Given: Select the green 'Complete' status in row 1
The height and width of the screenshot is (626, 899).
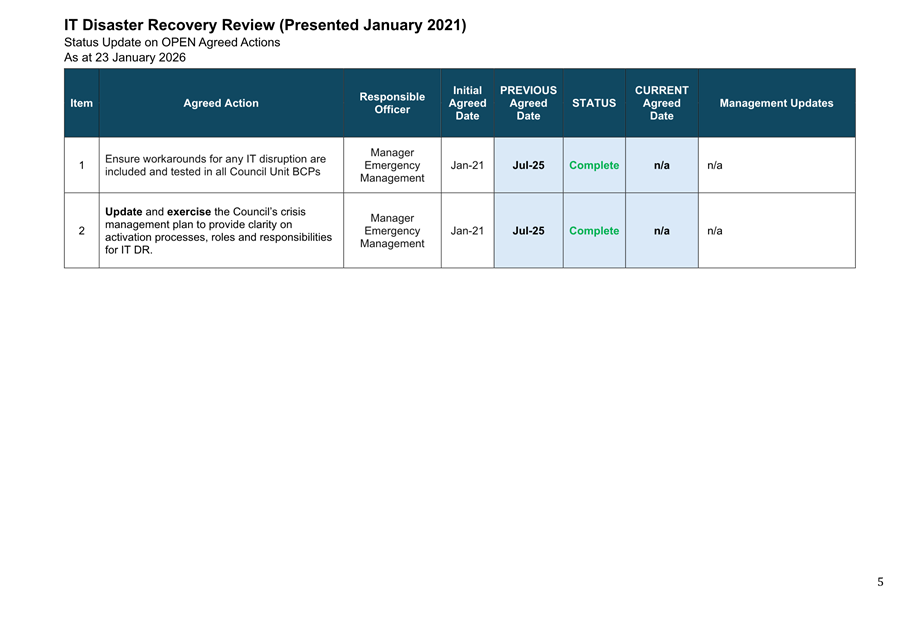Looking at the screenshot, I should [594, 165].
